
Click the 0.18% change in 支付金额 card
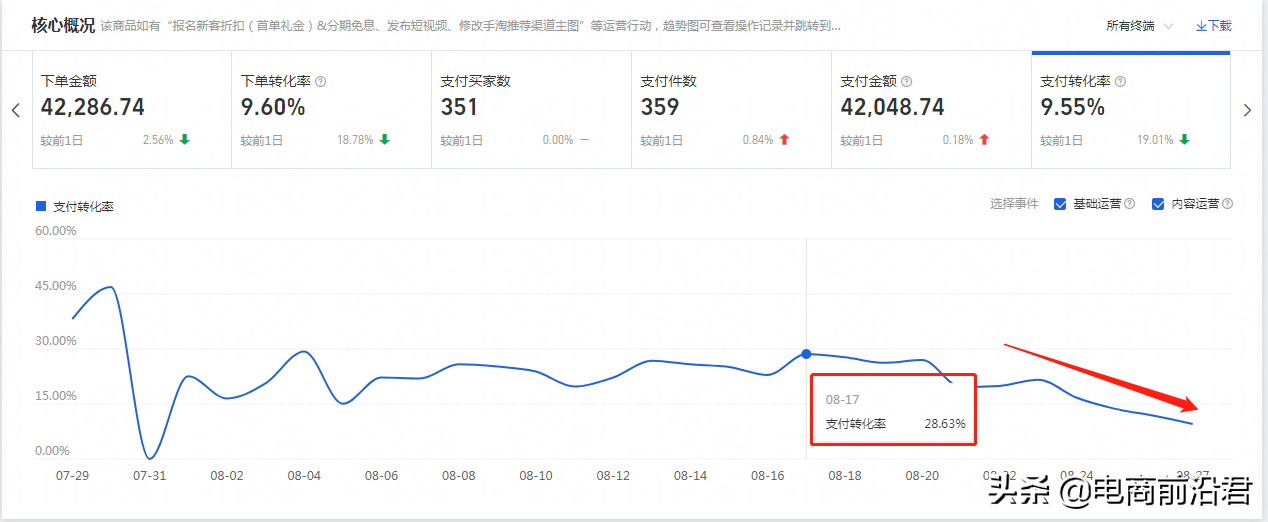pyautogui.click(x=958, y=140)
